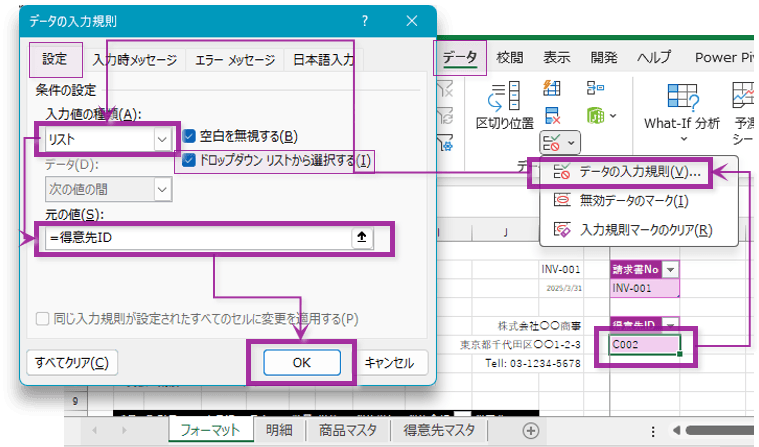Click the Flash Fill icon in ribbon
Viewport: 759px width, 447px height.
pos(552,88)
